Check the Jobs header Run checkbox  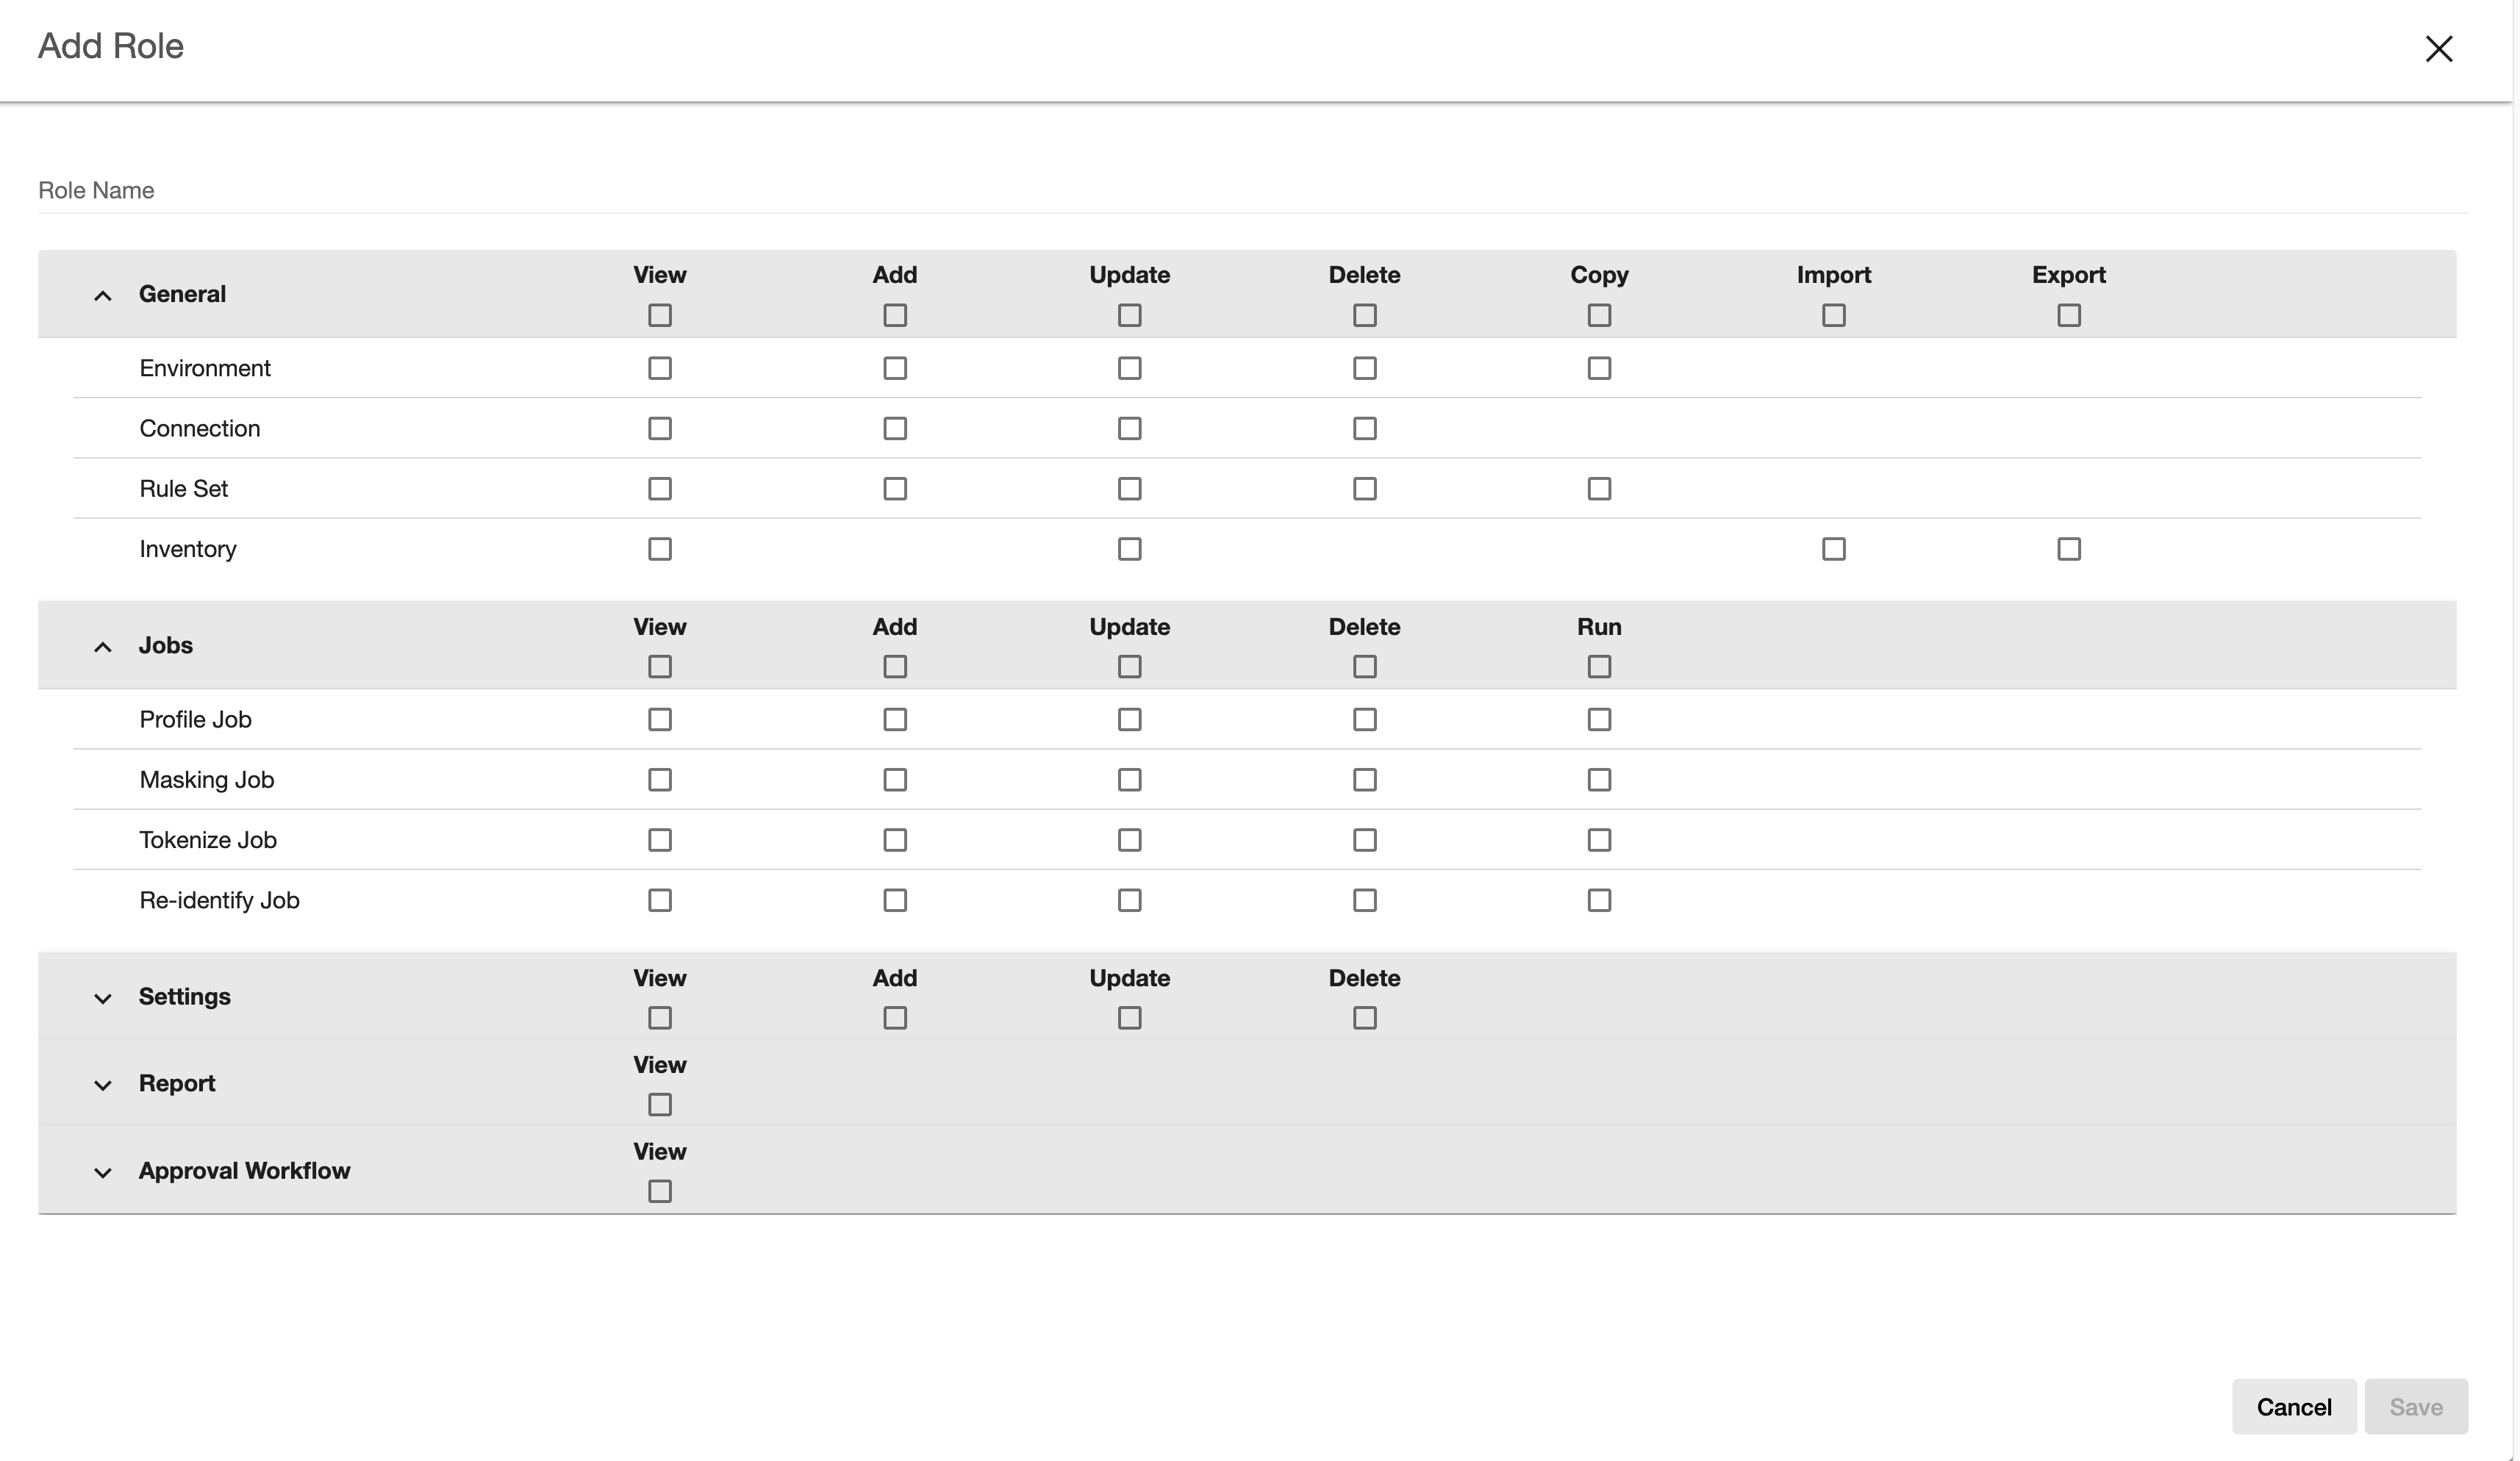[x=1599, y=666]
